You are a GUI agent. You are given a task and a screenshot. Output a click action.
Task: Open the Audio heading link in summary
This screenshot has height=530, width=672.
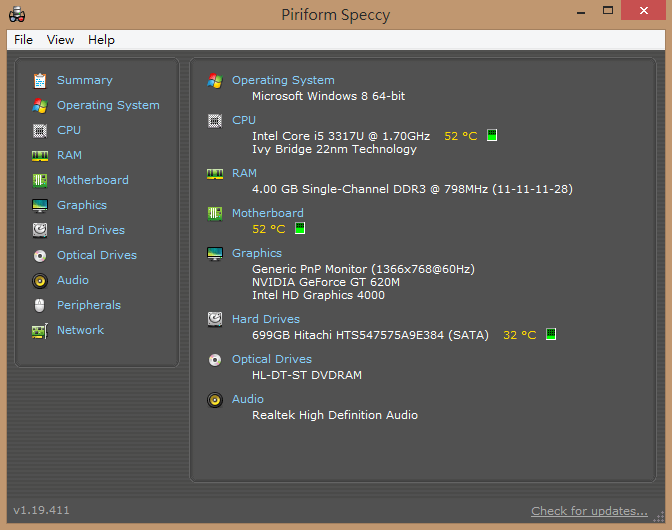click(x=248, y=399)
